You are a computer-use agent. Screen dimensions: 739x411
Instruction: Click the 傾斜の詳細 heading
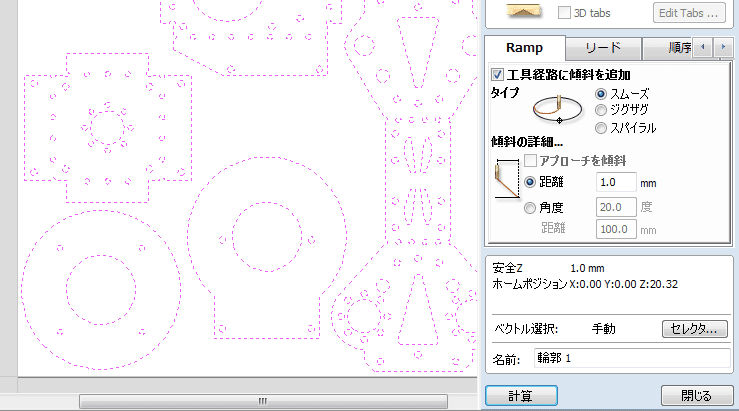(527, 142)
